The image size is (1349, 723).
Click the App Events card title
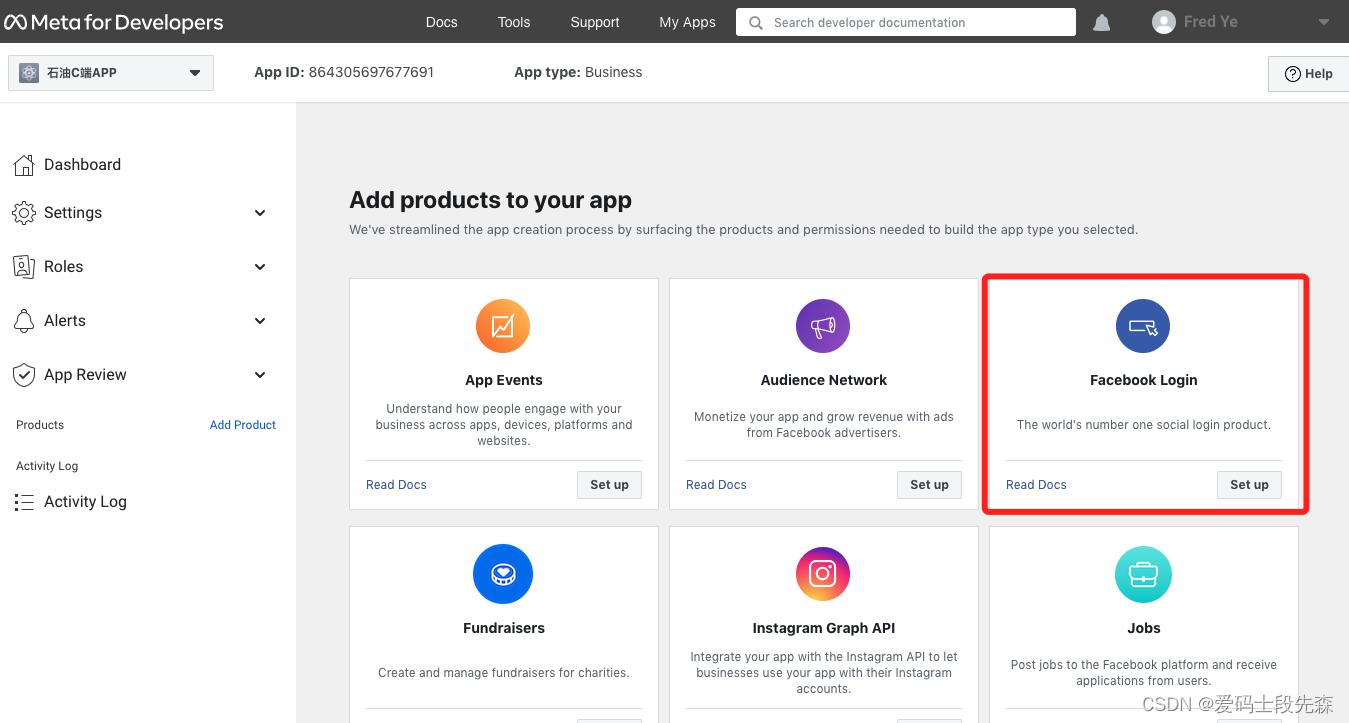(504, 380)
